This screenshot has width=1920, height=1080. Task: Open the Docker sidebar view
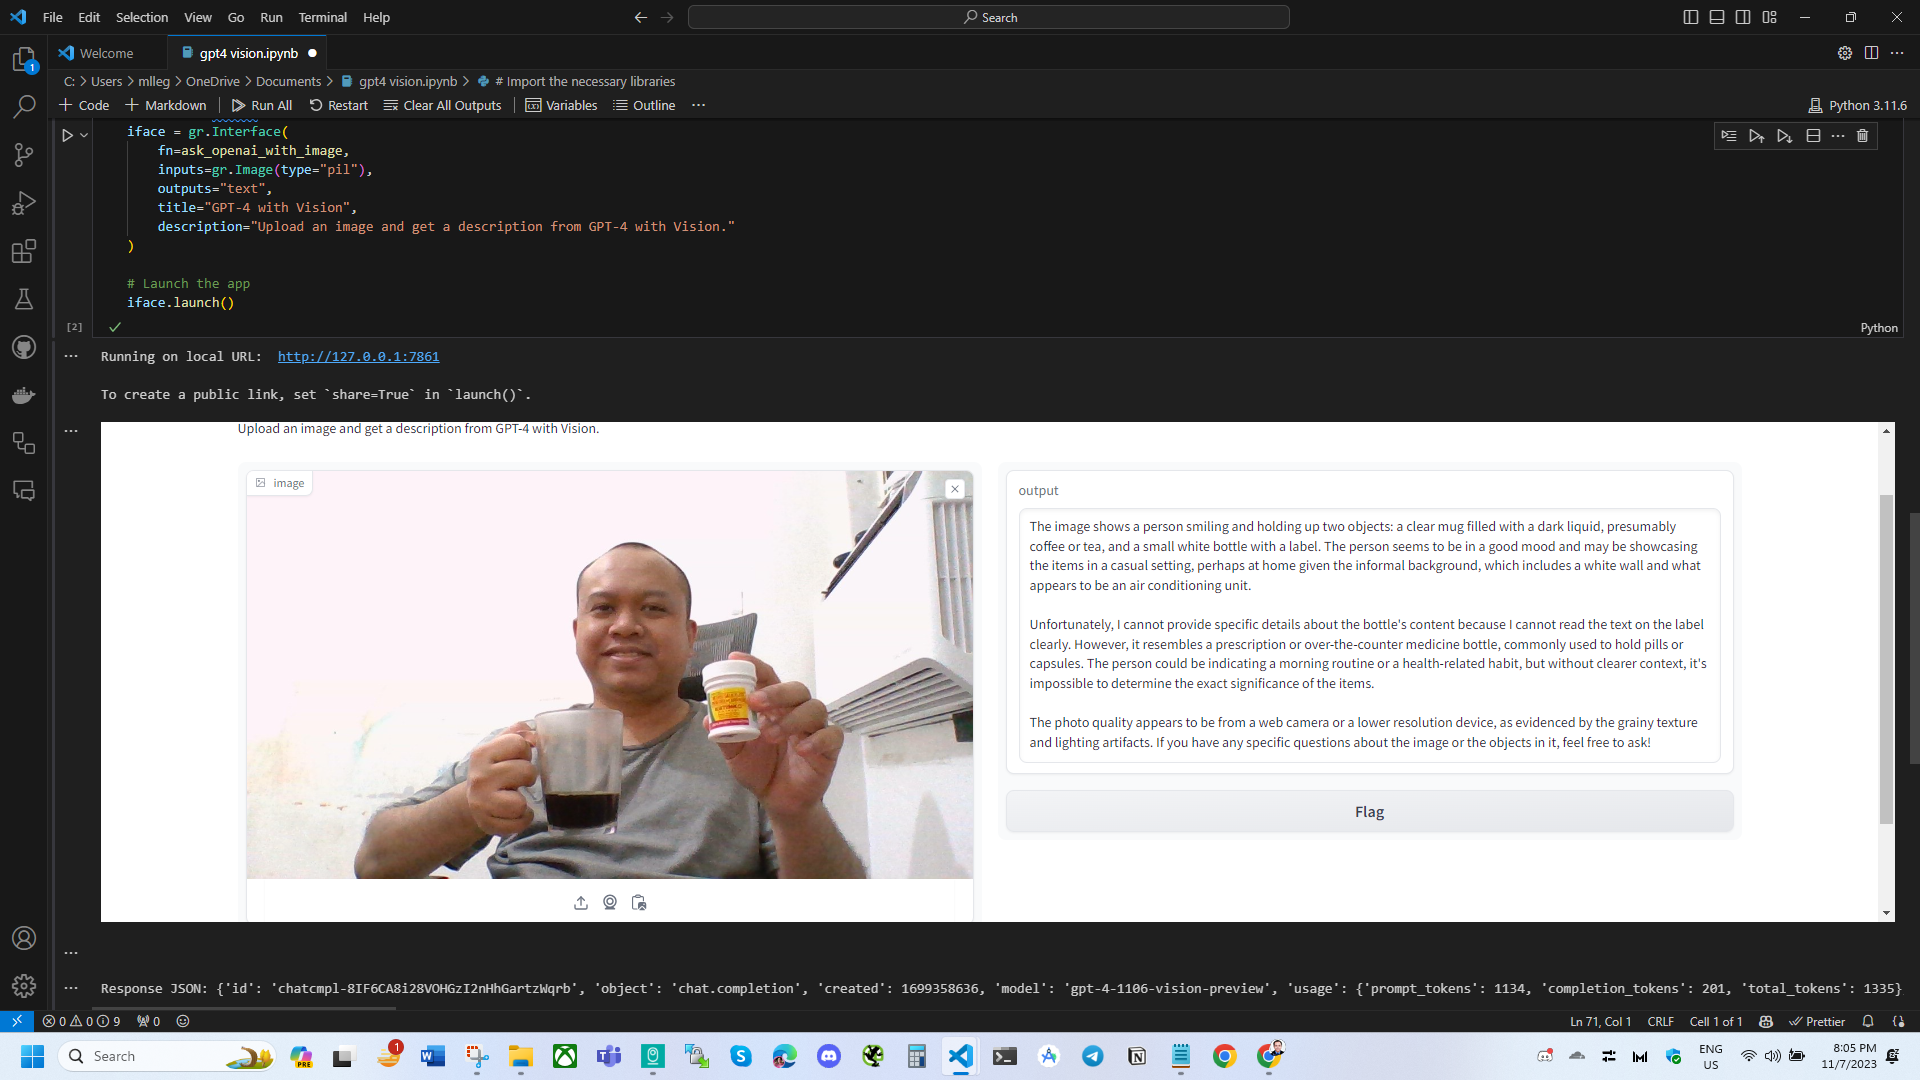pos(24,395)
